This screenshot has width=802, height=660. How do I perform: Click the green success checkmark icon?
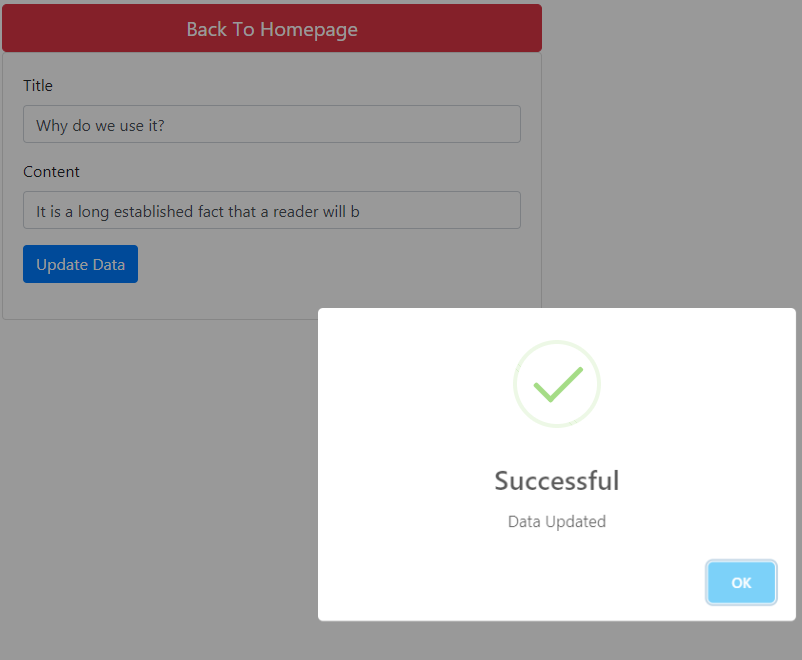[x=558, y=384]
